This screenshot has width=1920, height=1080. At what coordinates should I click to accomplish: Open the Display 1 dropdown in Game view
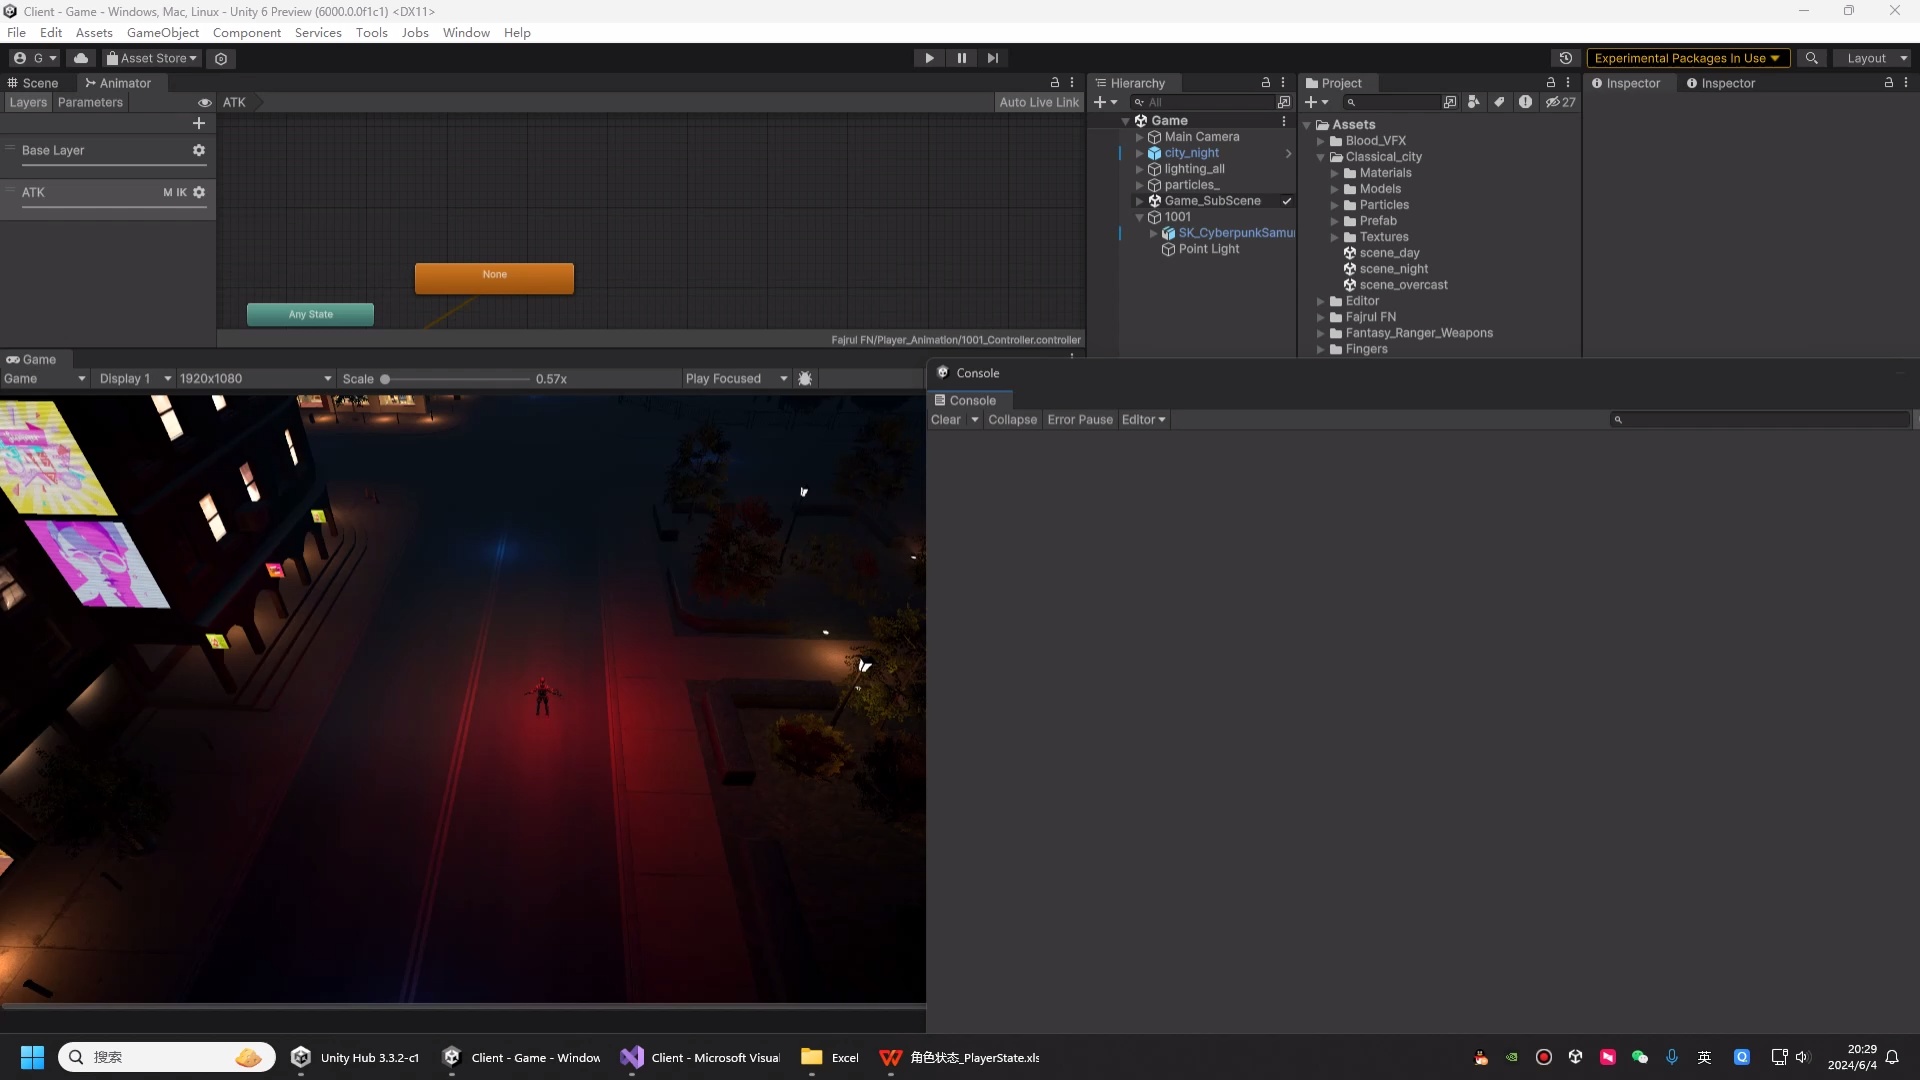(135, 378)
